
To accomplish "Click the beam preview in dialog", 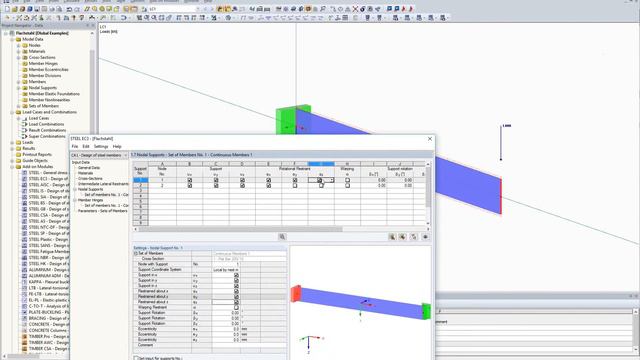I will pyautogui.click(x=361, y=303).
